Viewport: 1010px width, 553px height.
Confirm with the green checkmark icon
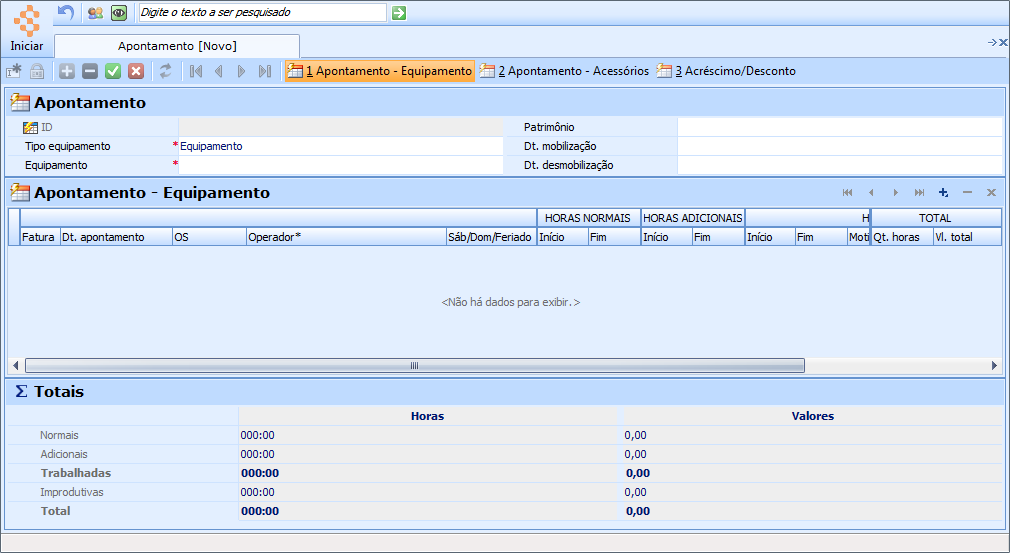pyautogui.click(x=113, y=71)
